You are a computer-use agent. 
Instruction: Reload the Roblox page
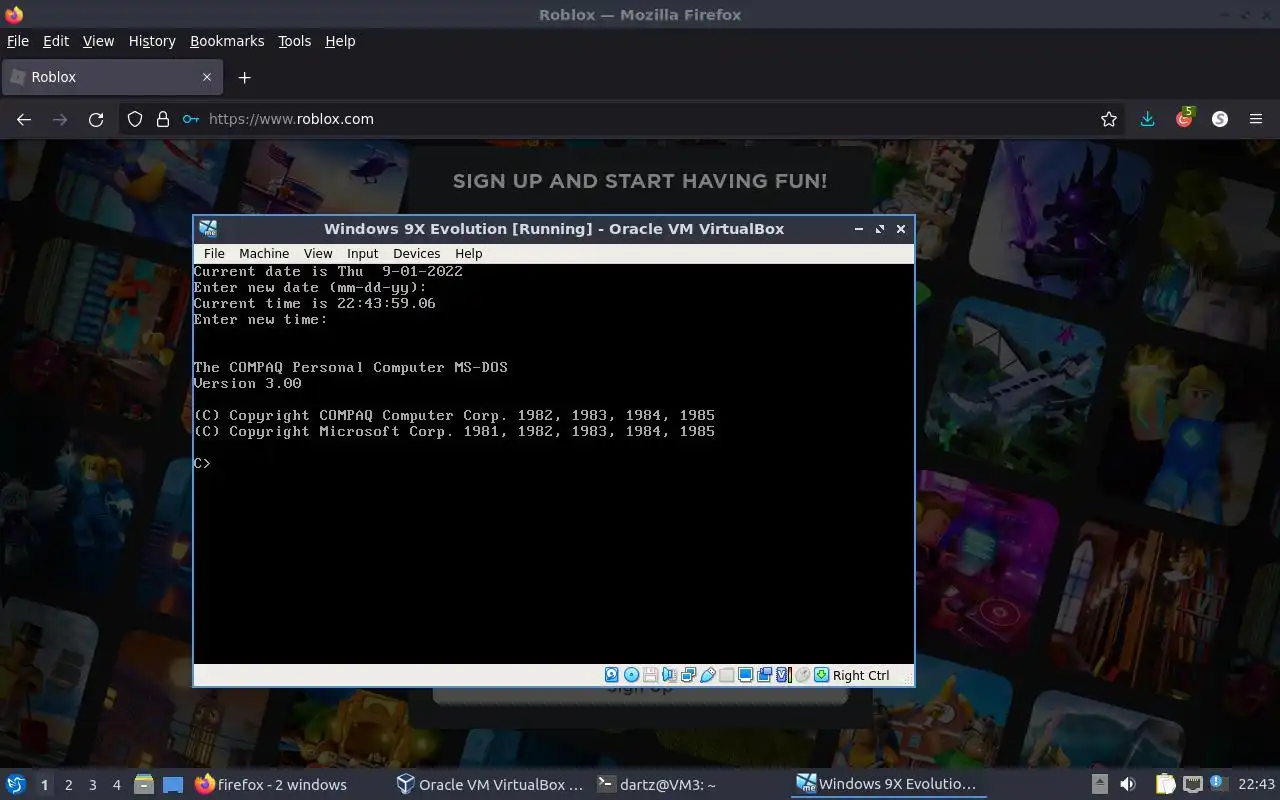pyautogui.click(x=96, y=119)
